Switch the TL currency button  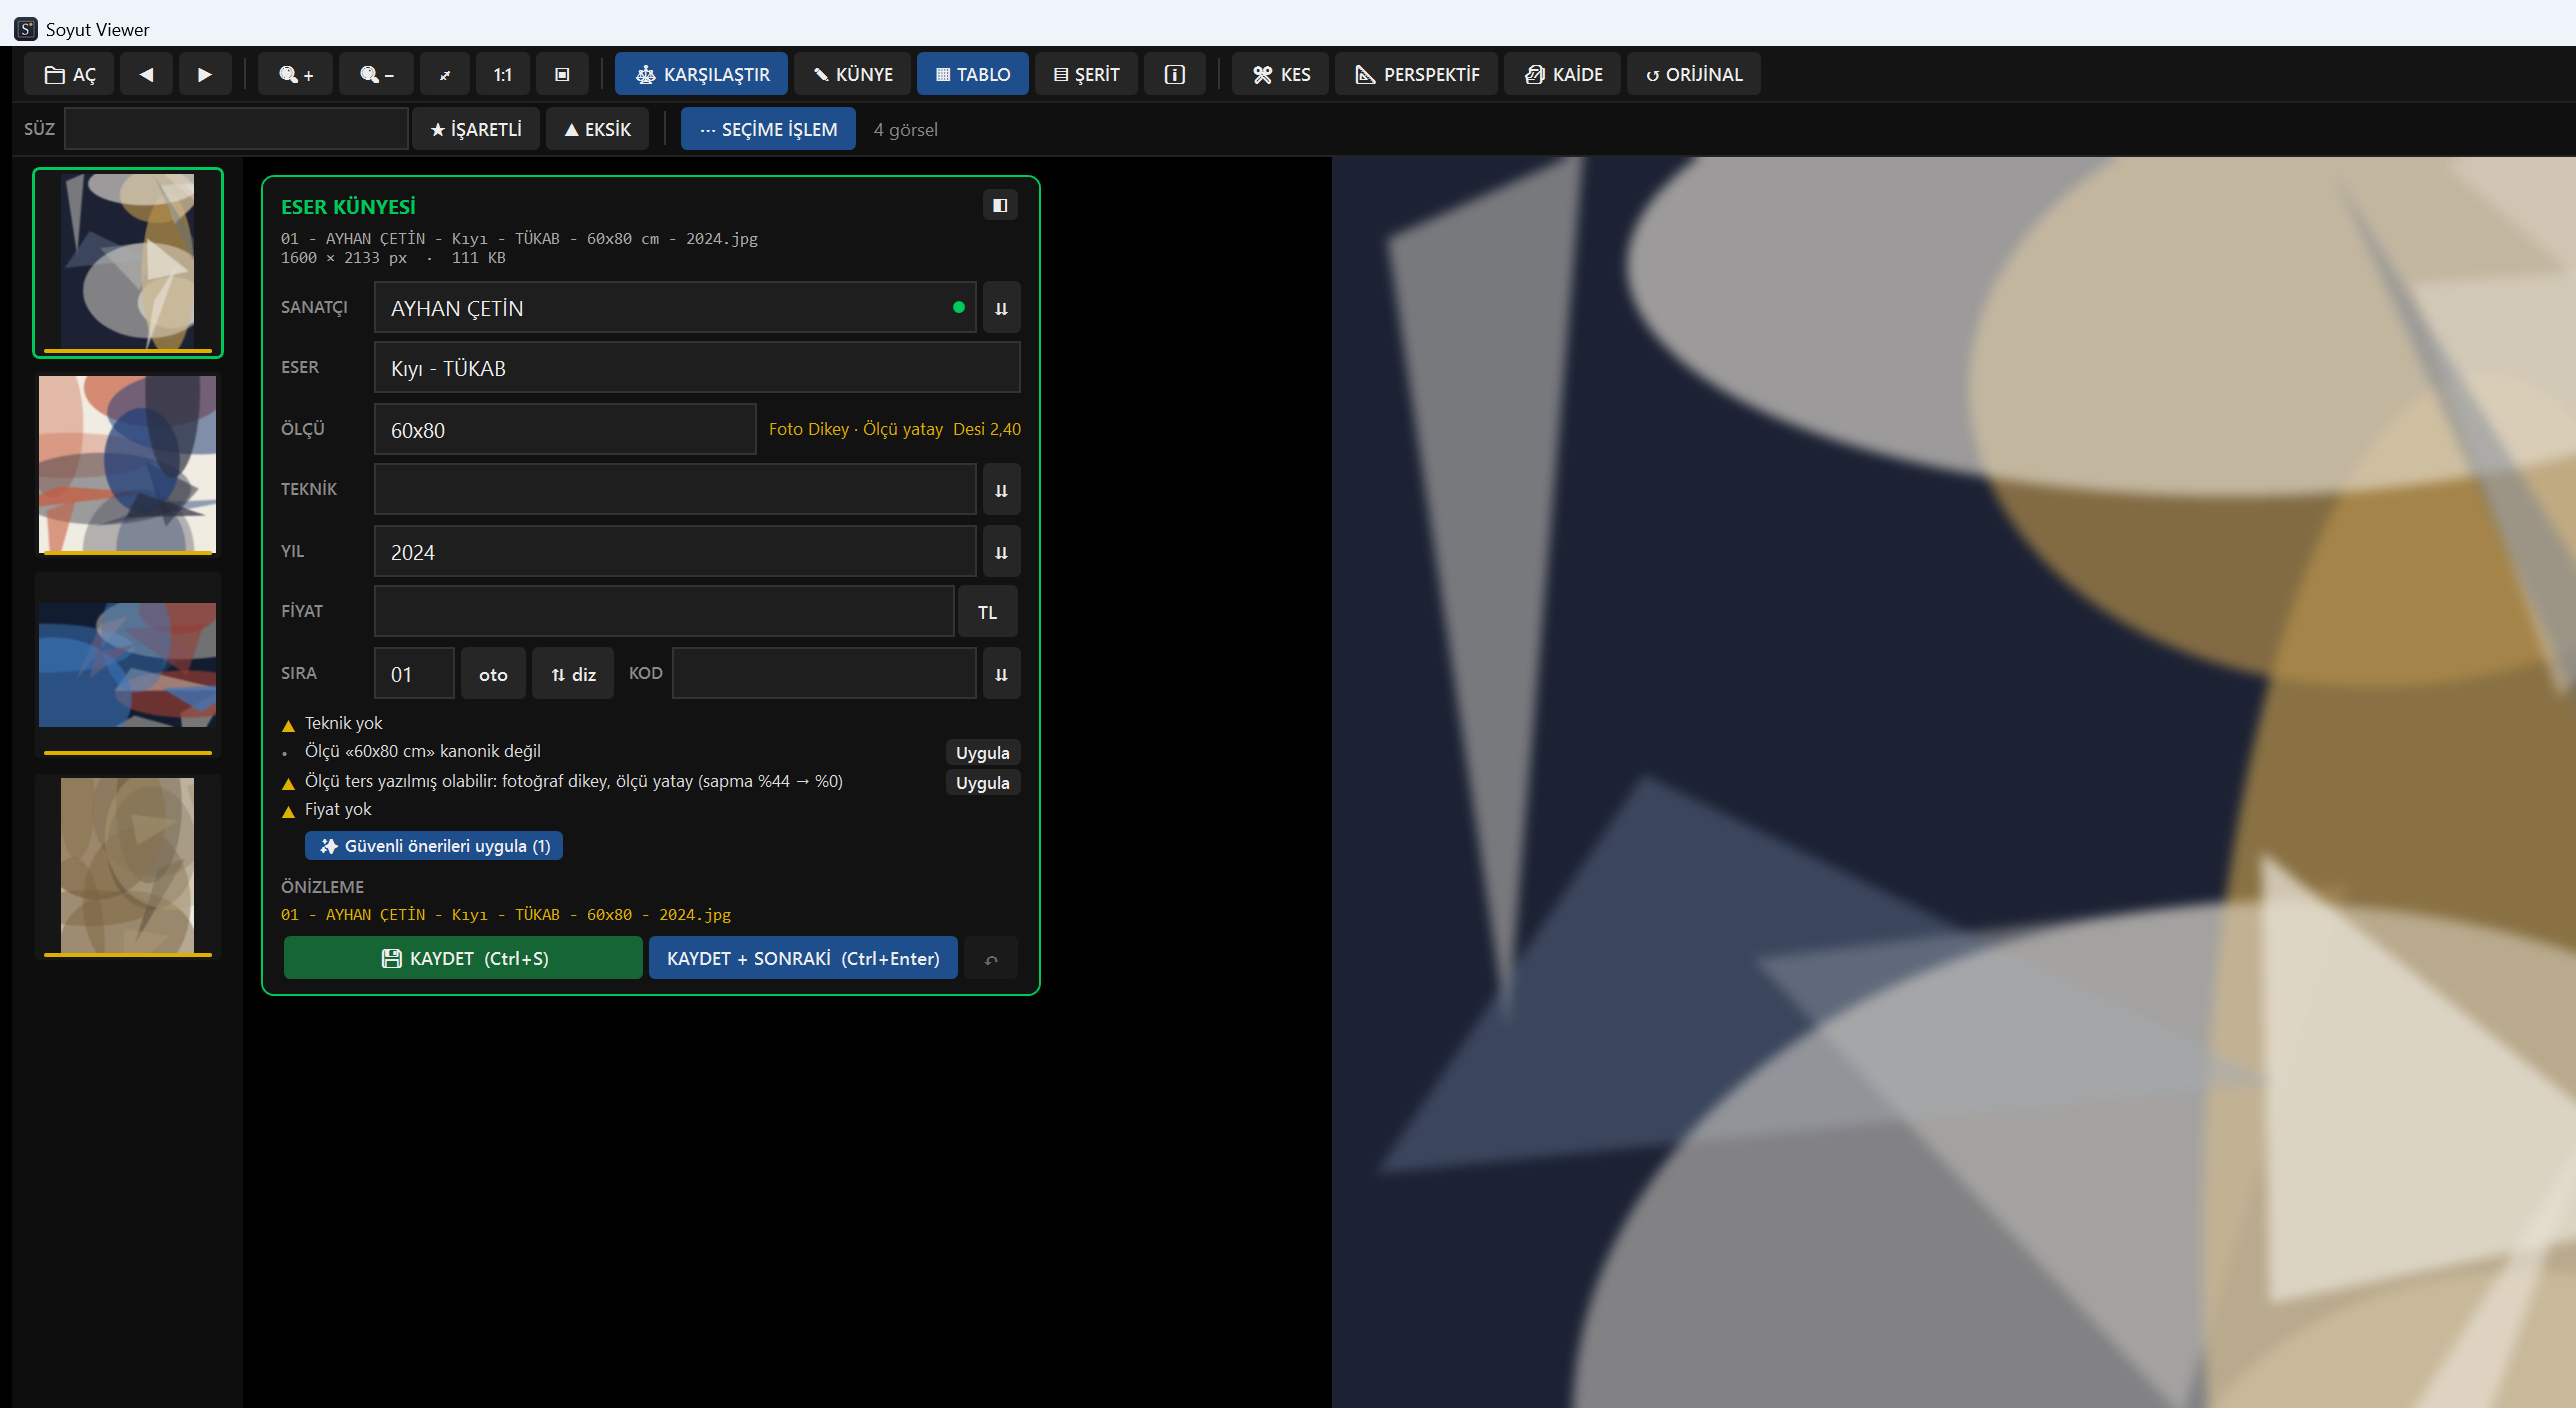coord(988,612)
